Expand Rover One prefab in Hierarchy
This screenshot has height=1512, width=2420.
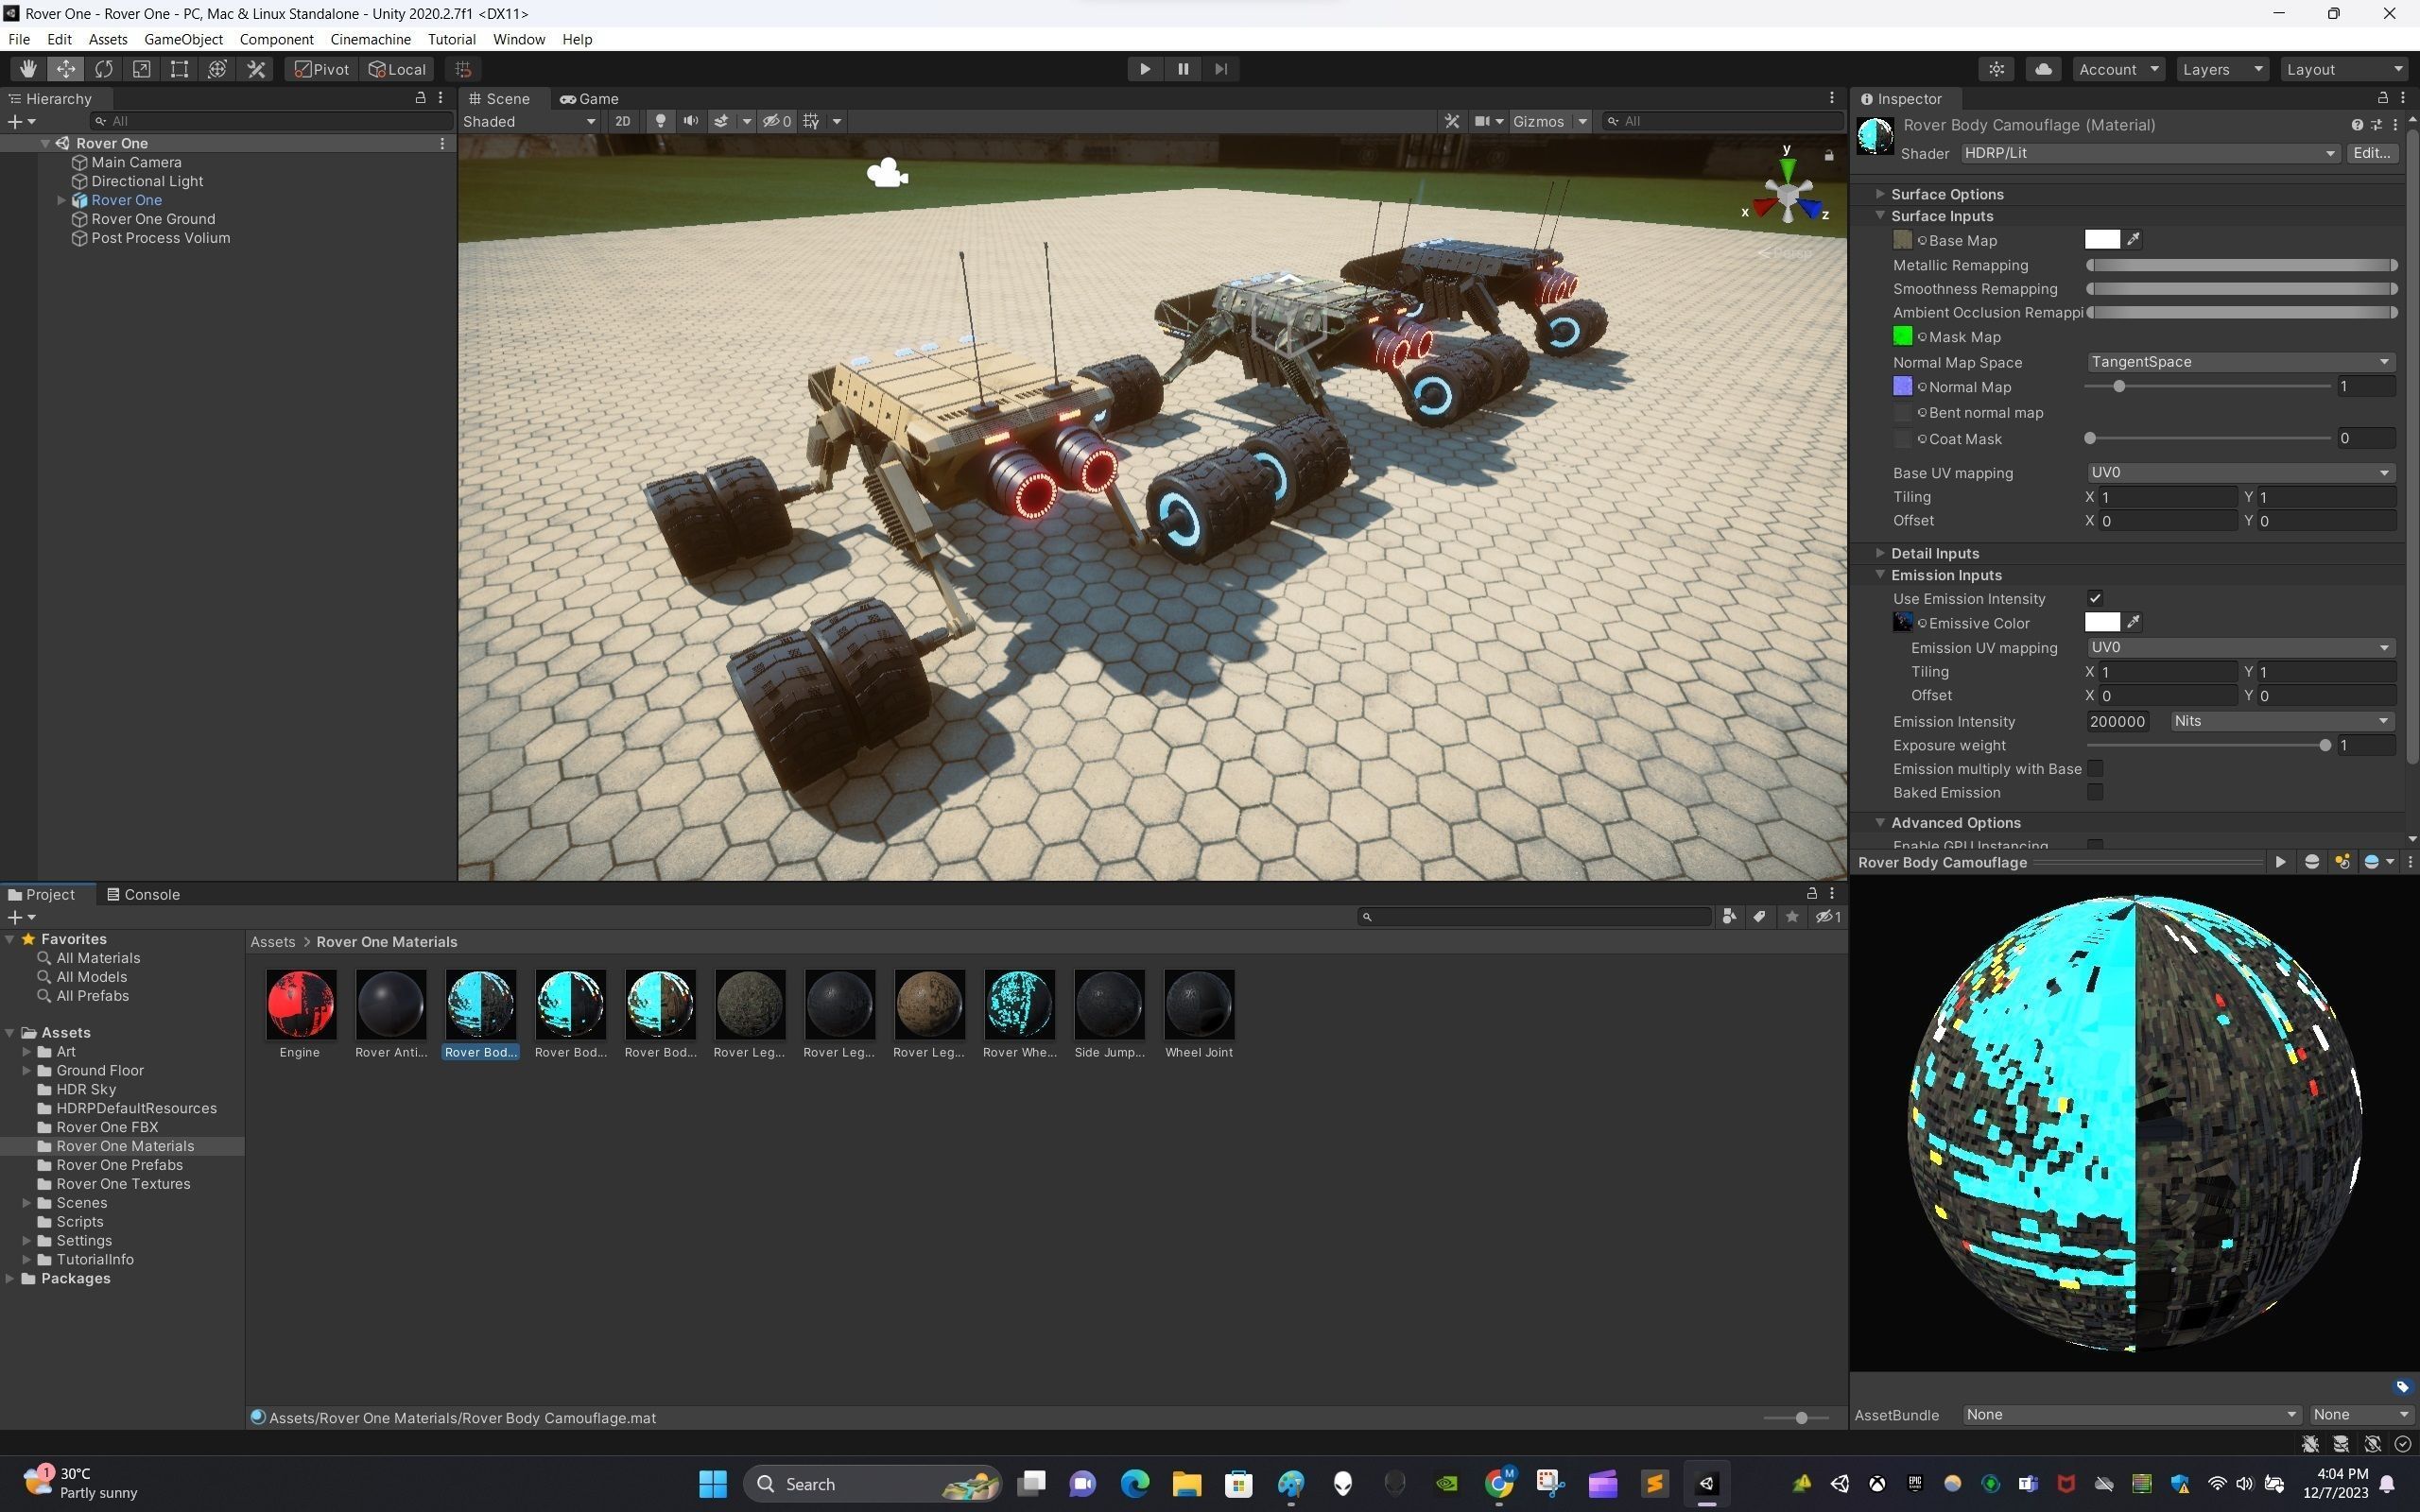(x=61, y=200)
